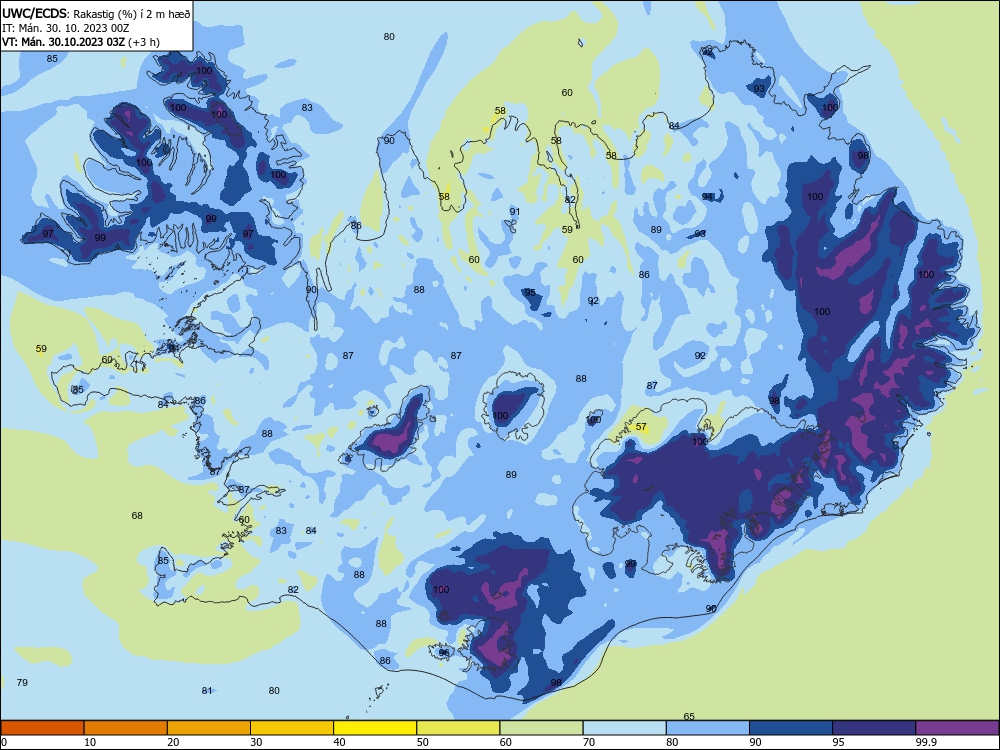Click the legend tick label '99.9'

pos(925,742)
